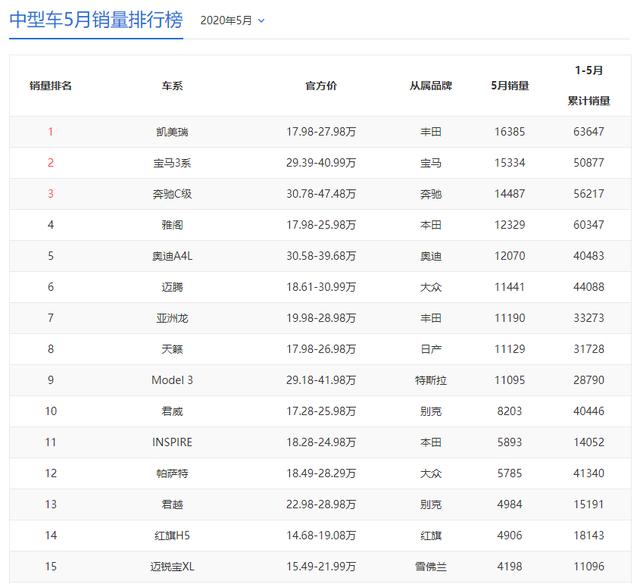Image resolution: width=640 pixels, height=584 pixels.
Task: Select the 帕萨特 series name
Action: pyautogui.click(x=172, y=473)
